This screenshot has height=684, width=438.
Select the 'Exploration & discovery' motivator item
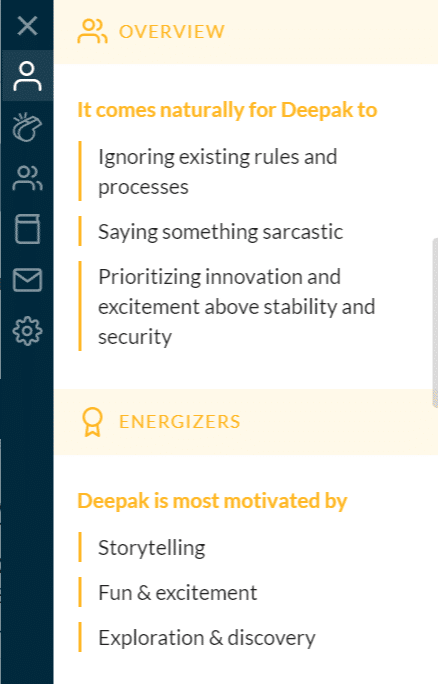[207, 638]
